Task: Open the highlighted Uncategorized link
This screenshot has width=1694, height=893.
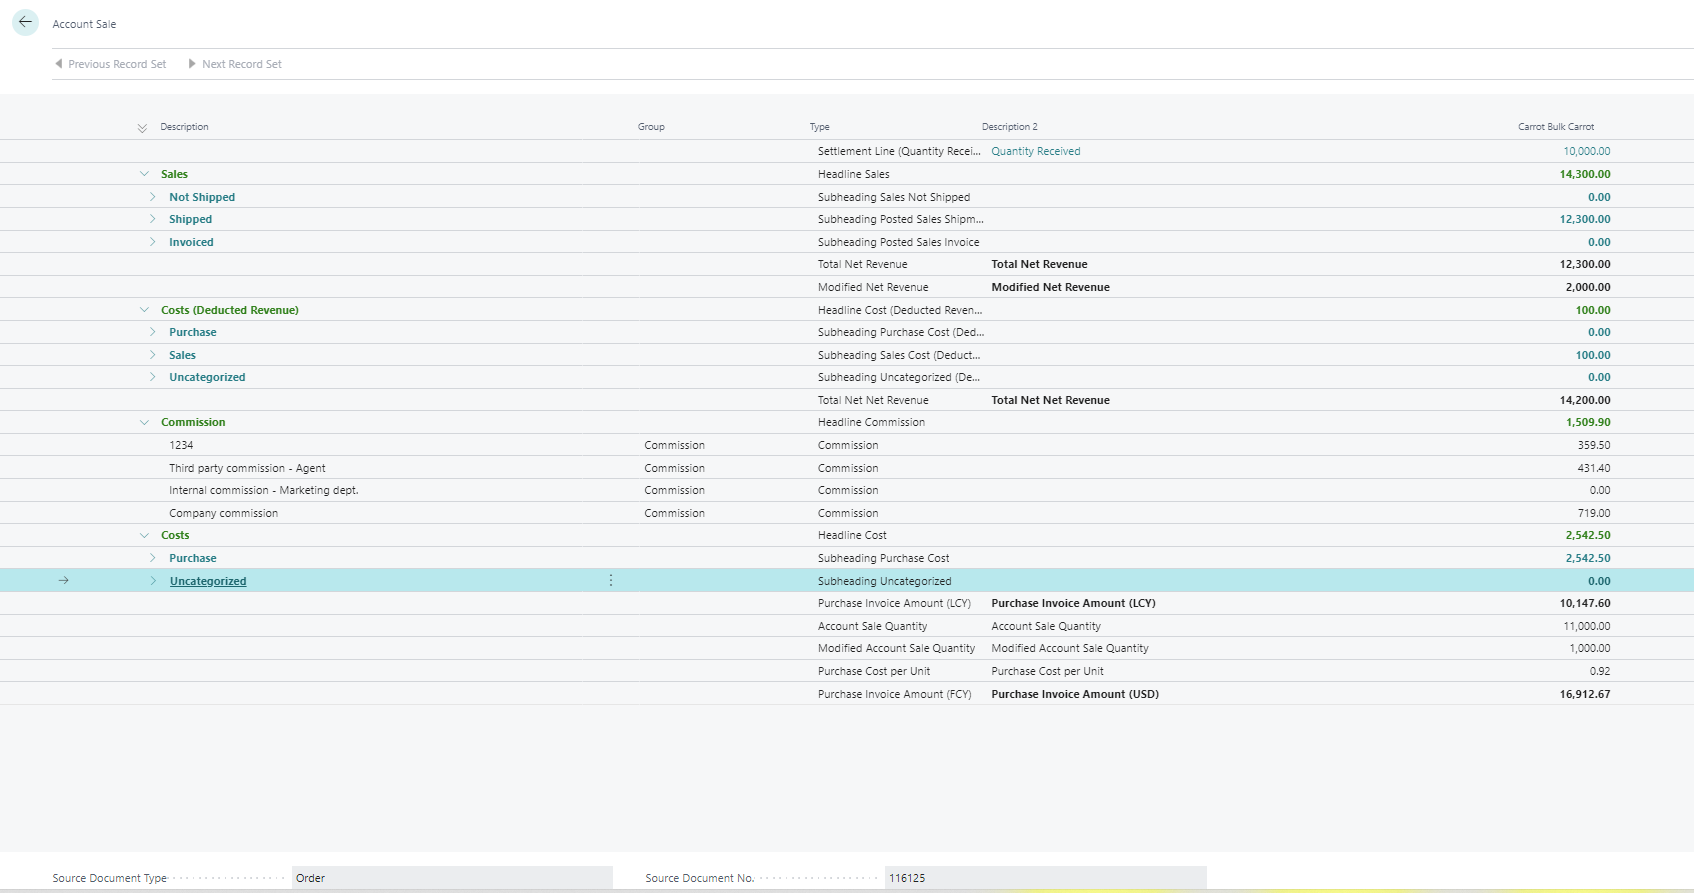Action: tap(208, 581)
